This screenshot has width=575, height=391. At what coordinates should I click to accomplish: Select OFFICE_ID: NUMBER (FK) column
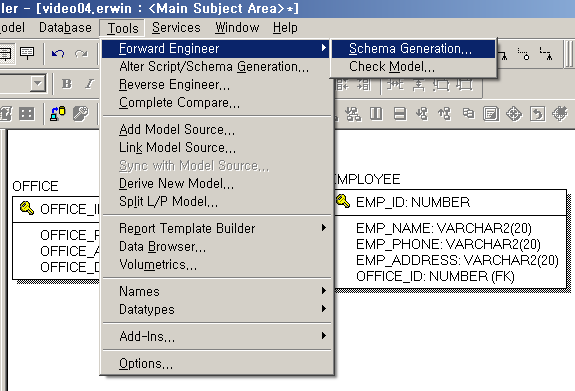tap(435, 276)
